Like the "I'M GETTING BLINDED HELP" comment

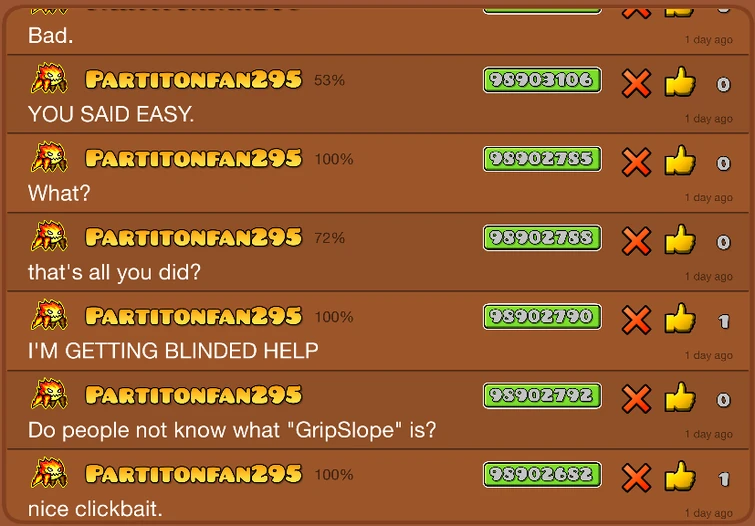[x=680, y=318]
